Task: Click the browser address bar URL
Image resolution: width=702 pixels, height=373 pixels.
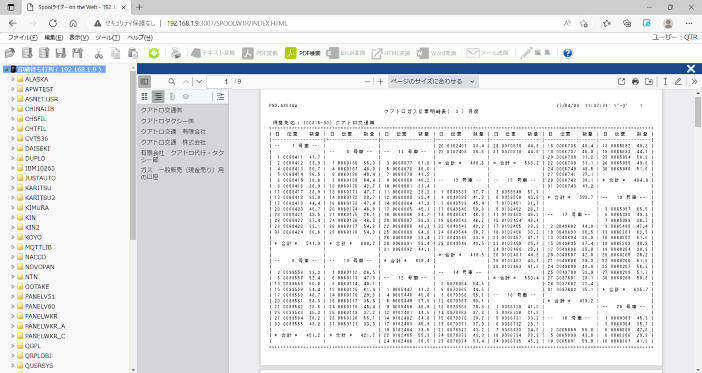Action: pos(227,23)
